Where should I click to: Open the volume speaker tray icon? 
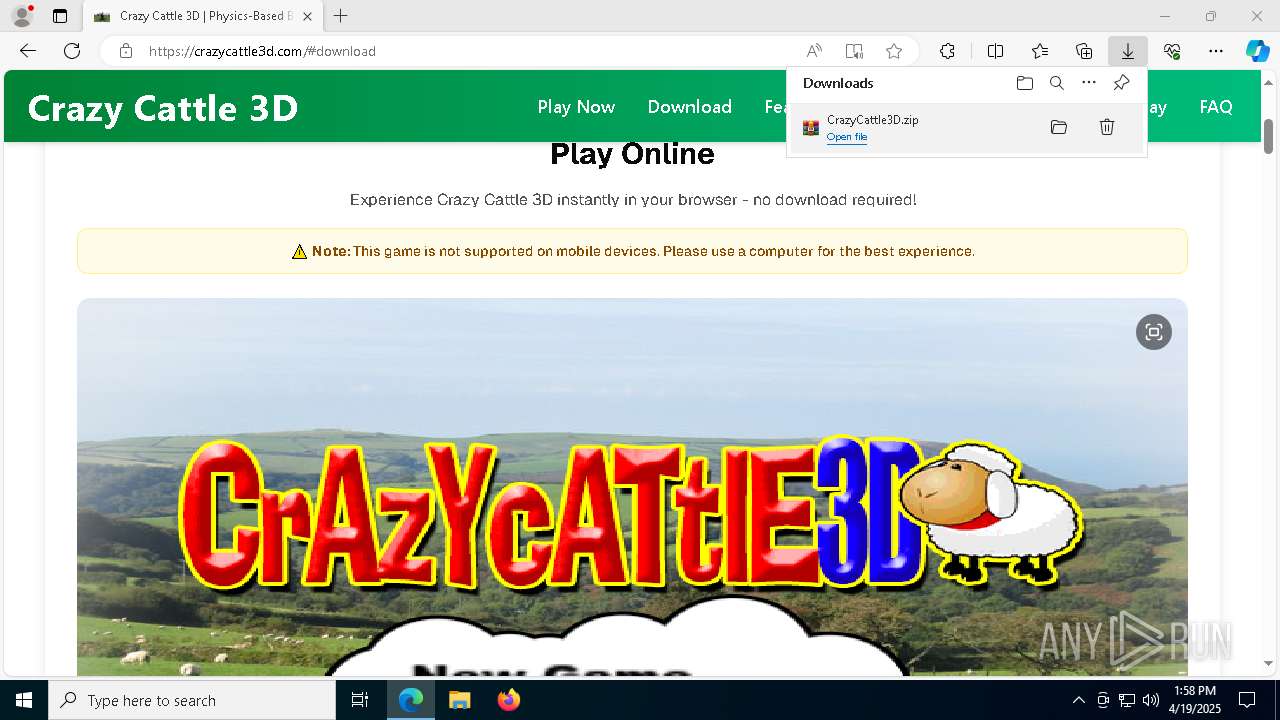1151,700
